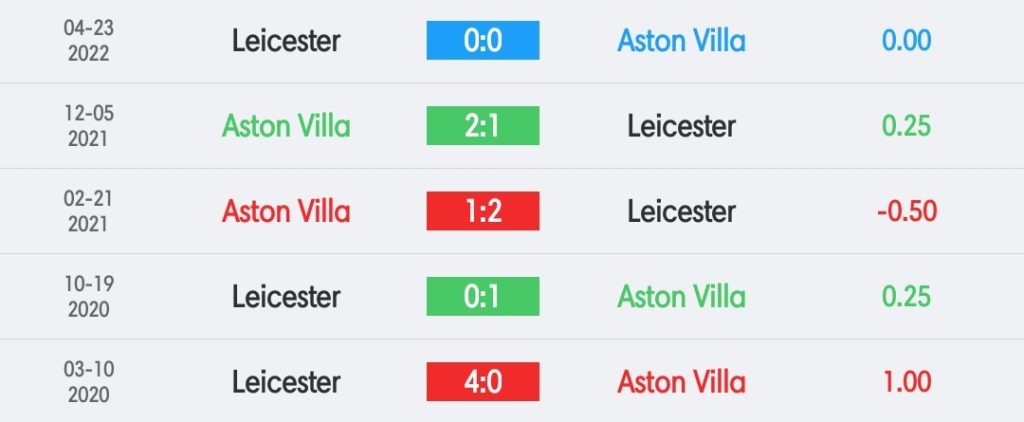Click the blue 0:0 score box
Image resolution: width=1024 pixels, height=422 pixels.
point(483,41)
